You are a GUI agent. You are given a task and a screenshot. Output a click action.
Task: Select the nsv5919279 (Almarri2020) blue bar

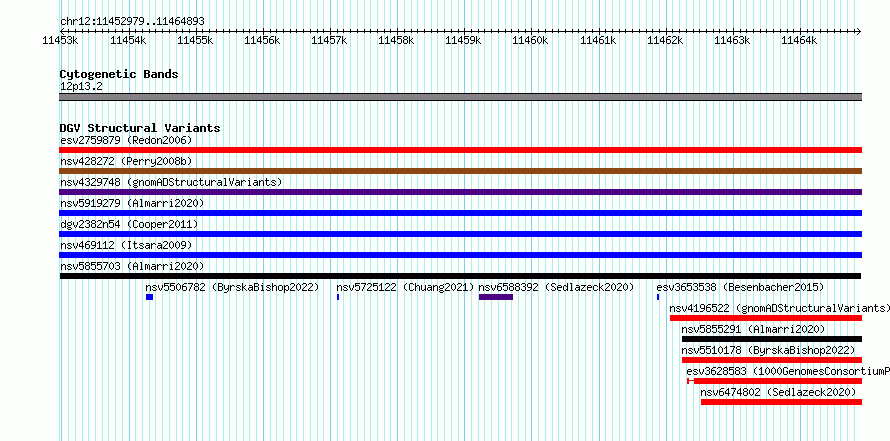[460, 213]
